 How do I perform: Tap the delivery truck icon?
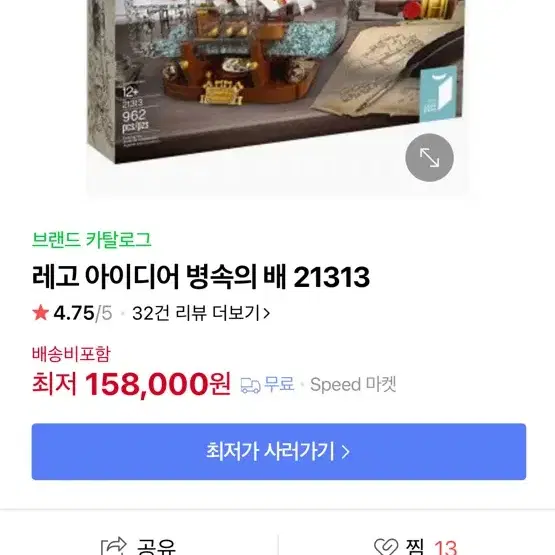click(x=250, y=385)
